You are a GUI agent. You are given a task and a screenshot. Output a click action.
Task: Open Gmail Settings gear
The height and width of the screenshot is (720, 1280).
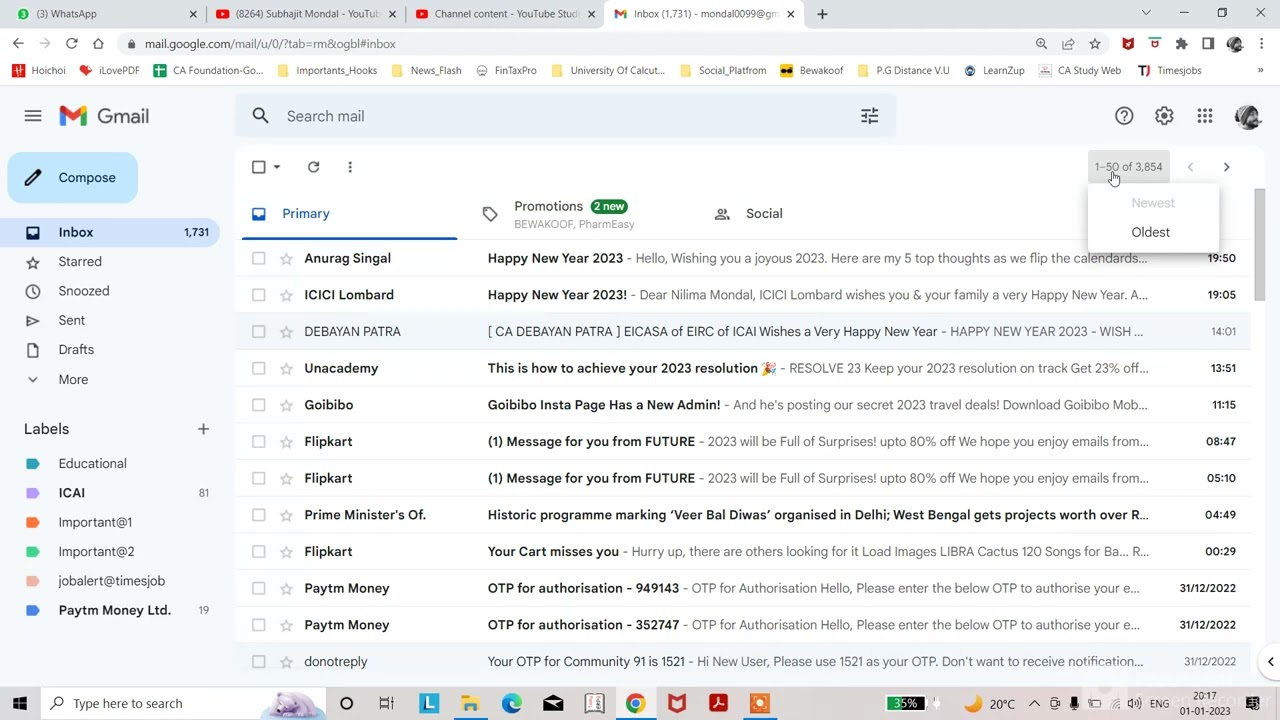click(x=1164, y=116)
